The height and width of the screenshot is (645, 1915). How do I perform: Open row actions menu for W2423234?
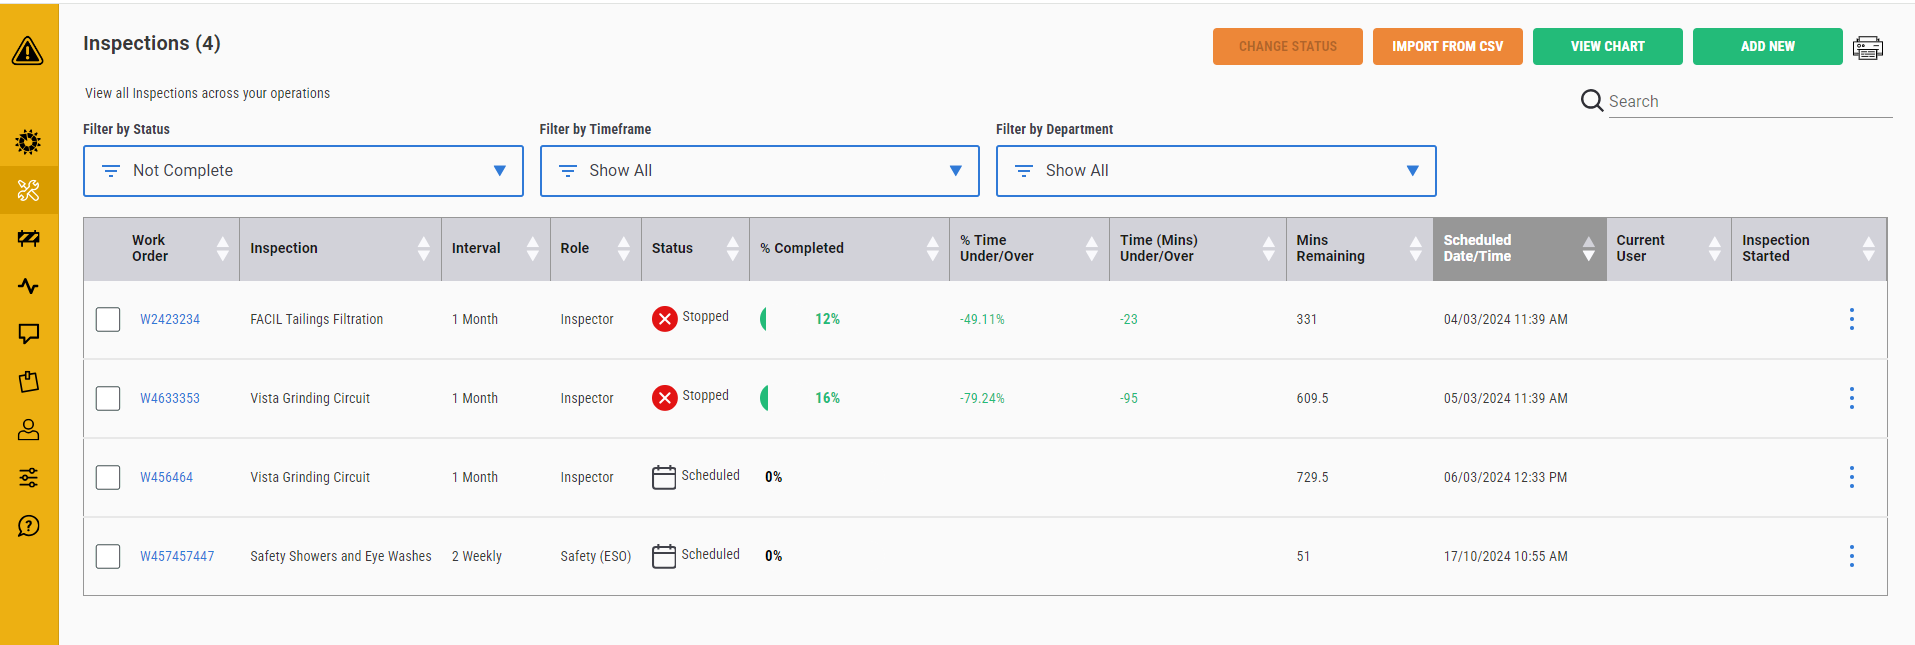click(1851, 319)
